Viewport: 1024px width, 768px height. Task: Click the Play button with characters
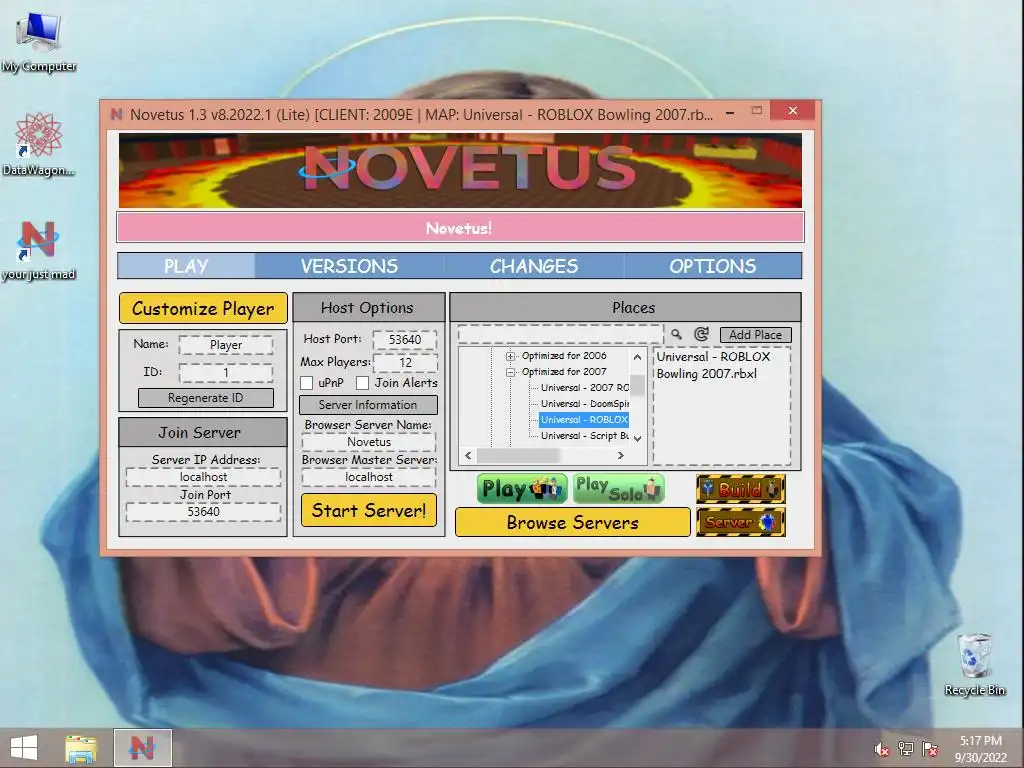pyautogui.click(x=522, y=488)
